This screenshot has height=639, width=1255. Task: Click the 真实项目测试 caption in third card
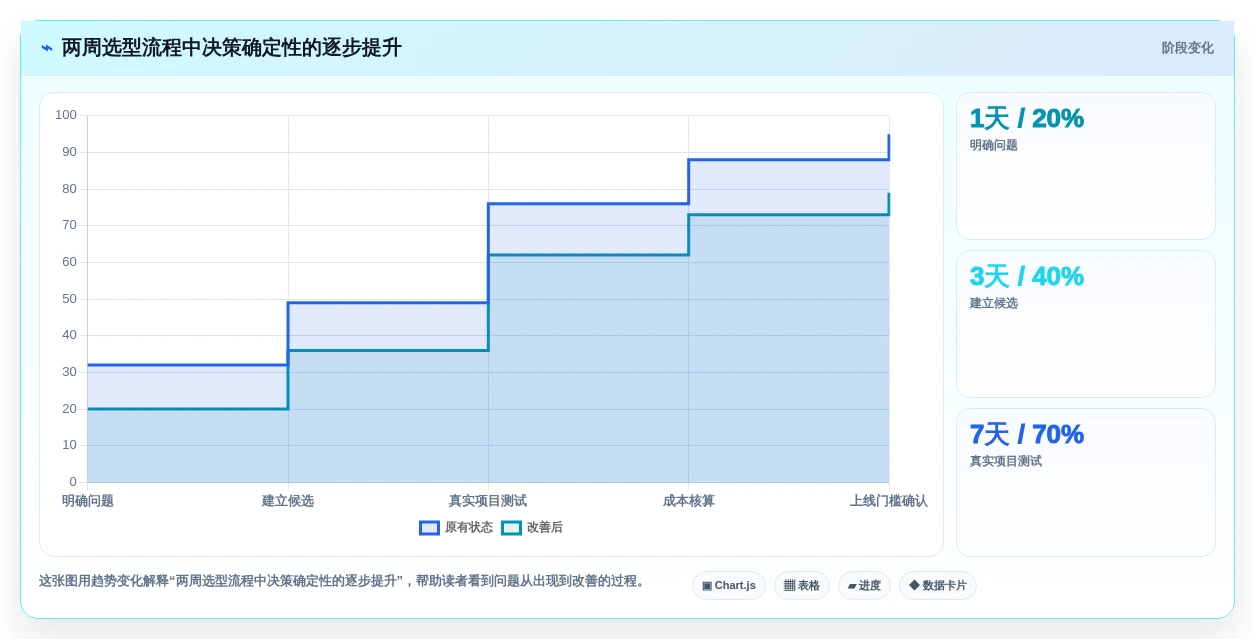(x=1006, y=461)
